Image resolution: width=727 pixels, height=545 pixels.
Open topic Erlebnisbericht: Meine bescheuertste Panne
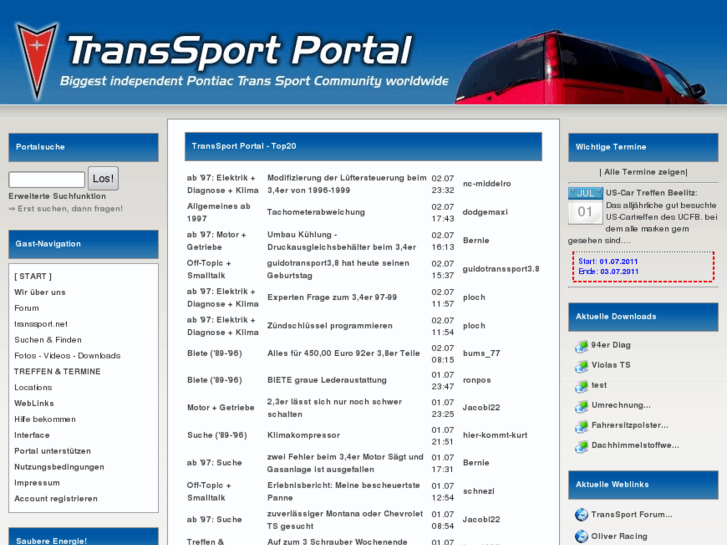[344, 492]
